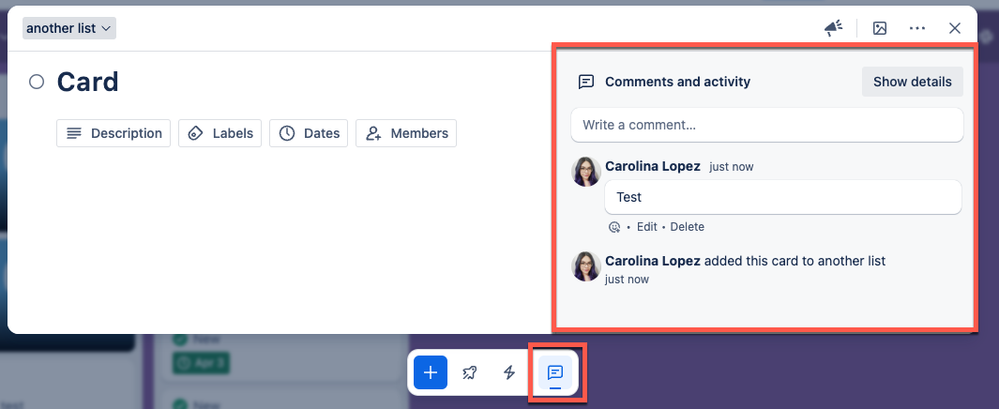This screenshot has height=409, width=999.
Task: Click the "just now" timestamp on the Test comment
Action: (731, 167)
